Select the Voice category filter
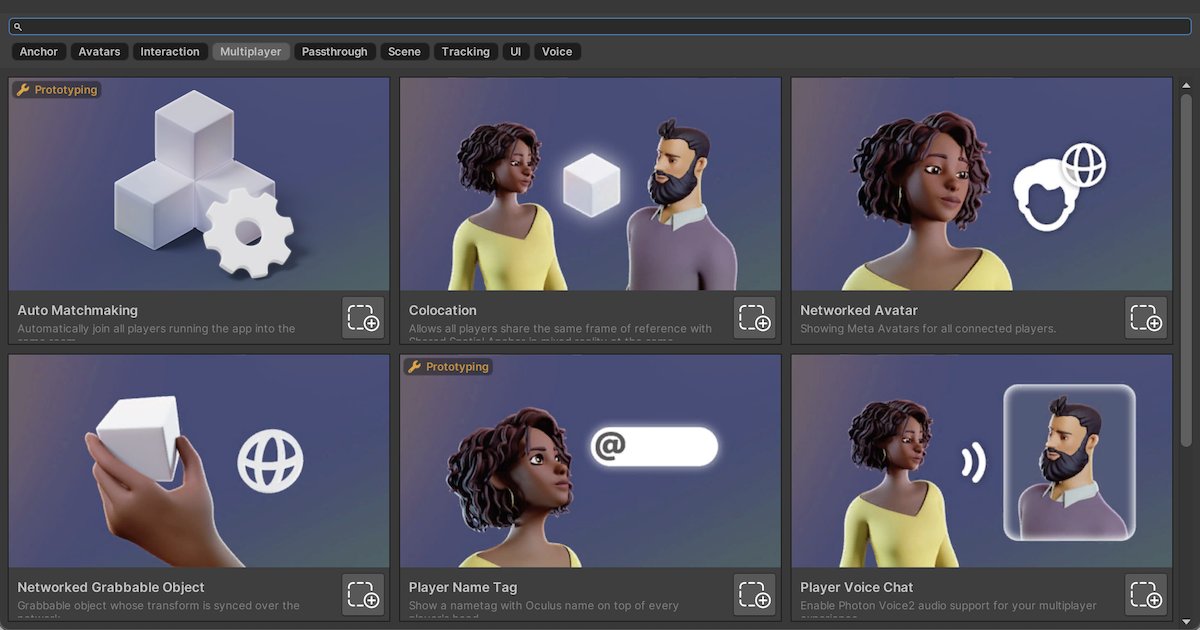The width and height of the screenshot is (1200, 630). 557,51
